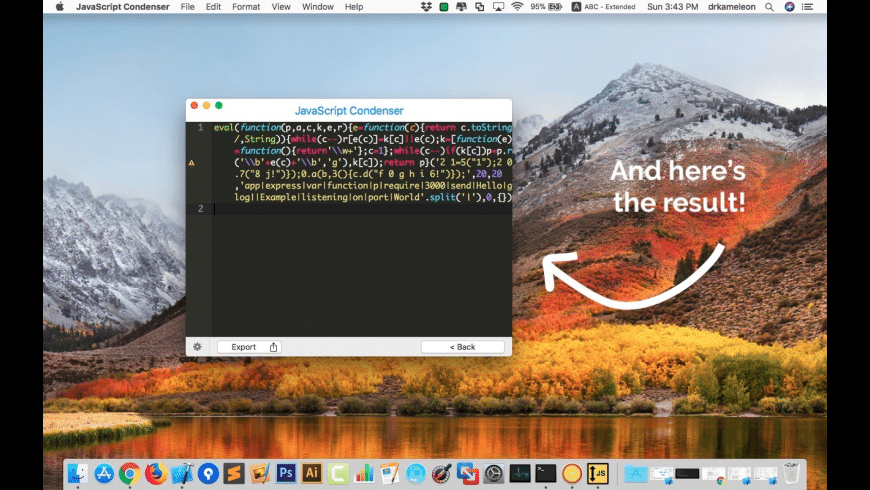Click the Siri icon in the menu bar

(789, 7)
